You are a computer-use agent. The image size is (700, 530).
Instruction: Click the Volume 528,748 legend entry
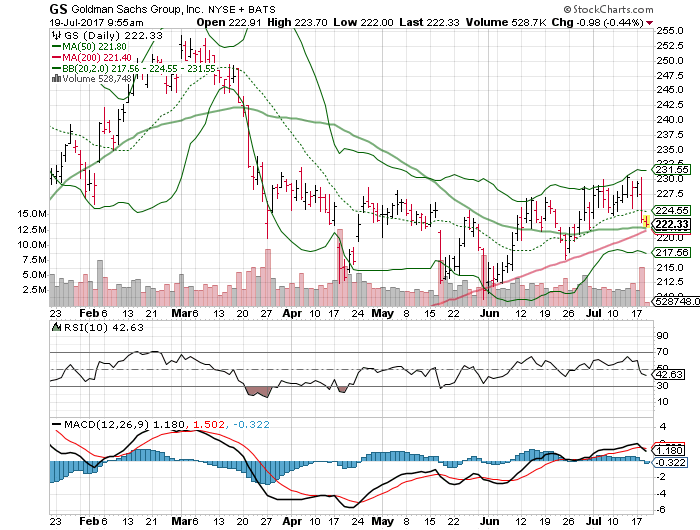pyautogui.click(x=97, y=79)
